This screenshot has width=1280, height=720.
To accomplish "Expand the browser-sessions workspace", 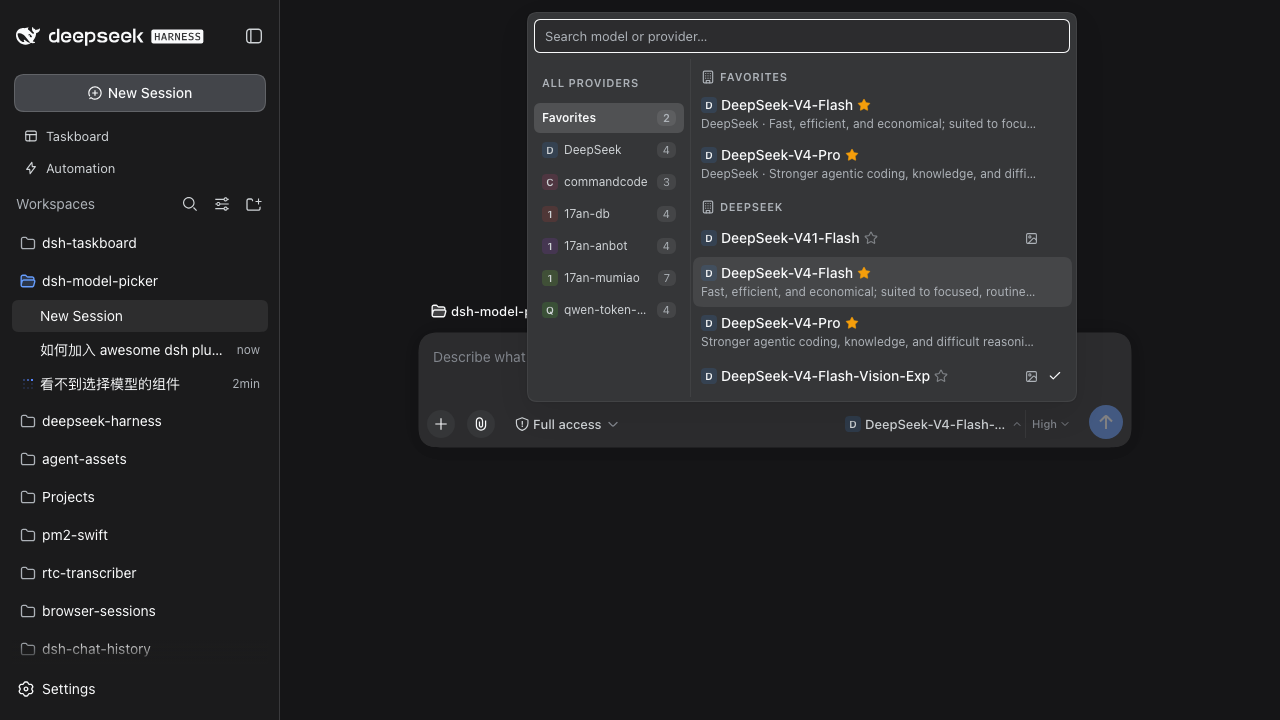I will 140,611.
